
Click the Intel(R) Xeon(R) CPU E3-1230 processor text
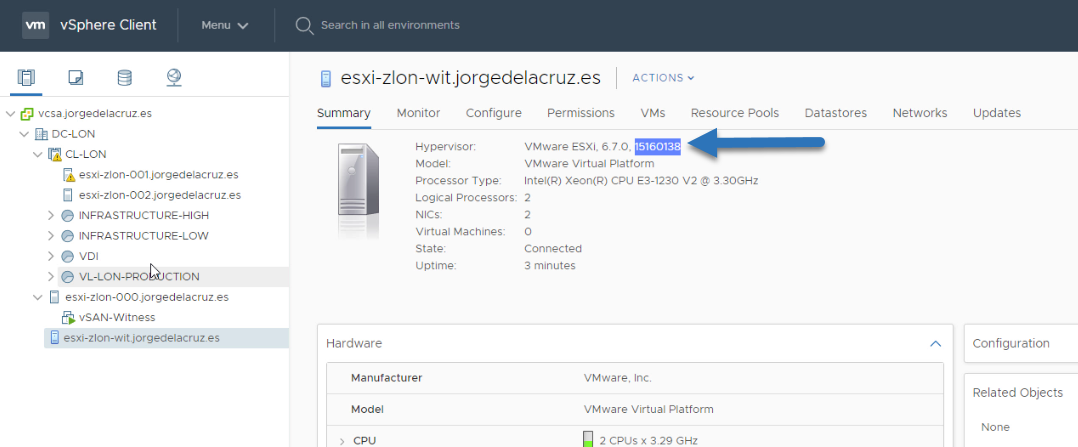pyautogui.click(x=641, y=180)
